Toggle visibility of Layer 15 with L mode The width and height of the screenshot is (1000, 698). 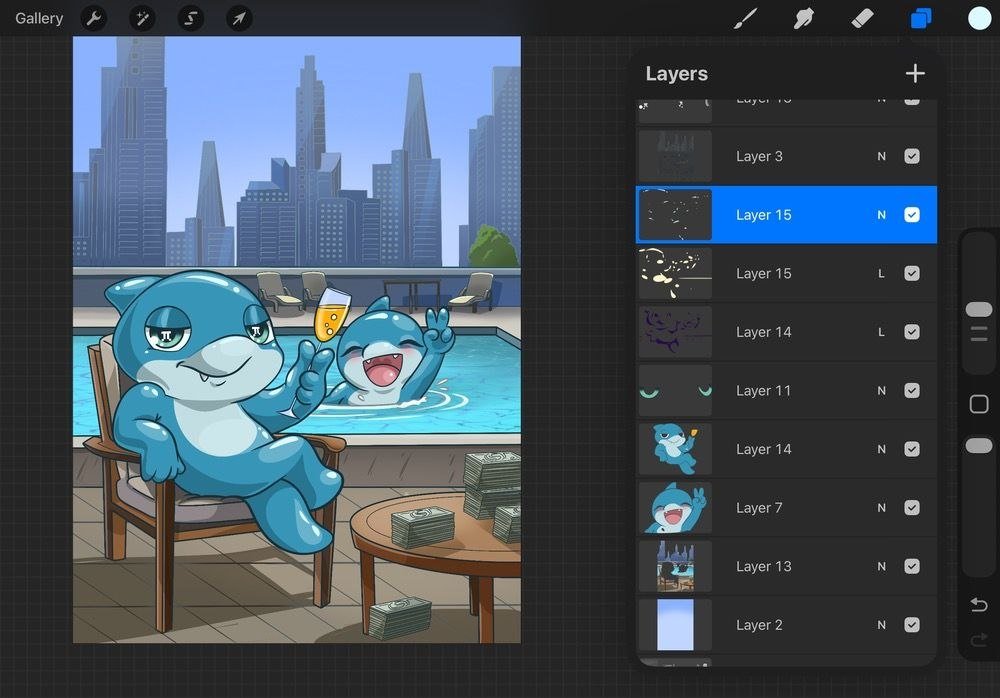[912, 274]
